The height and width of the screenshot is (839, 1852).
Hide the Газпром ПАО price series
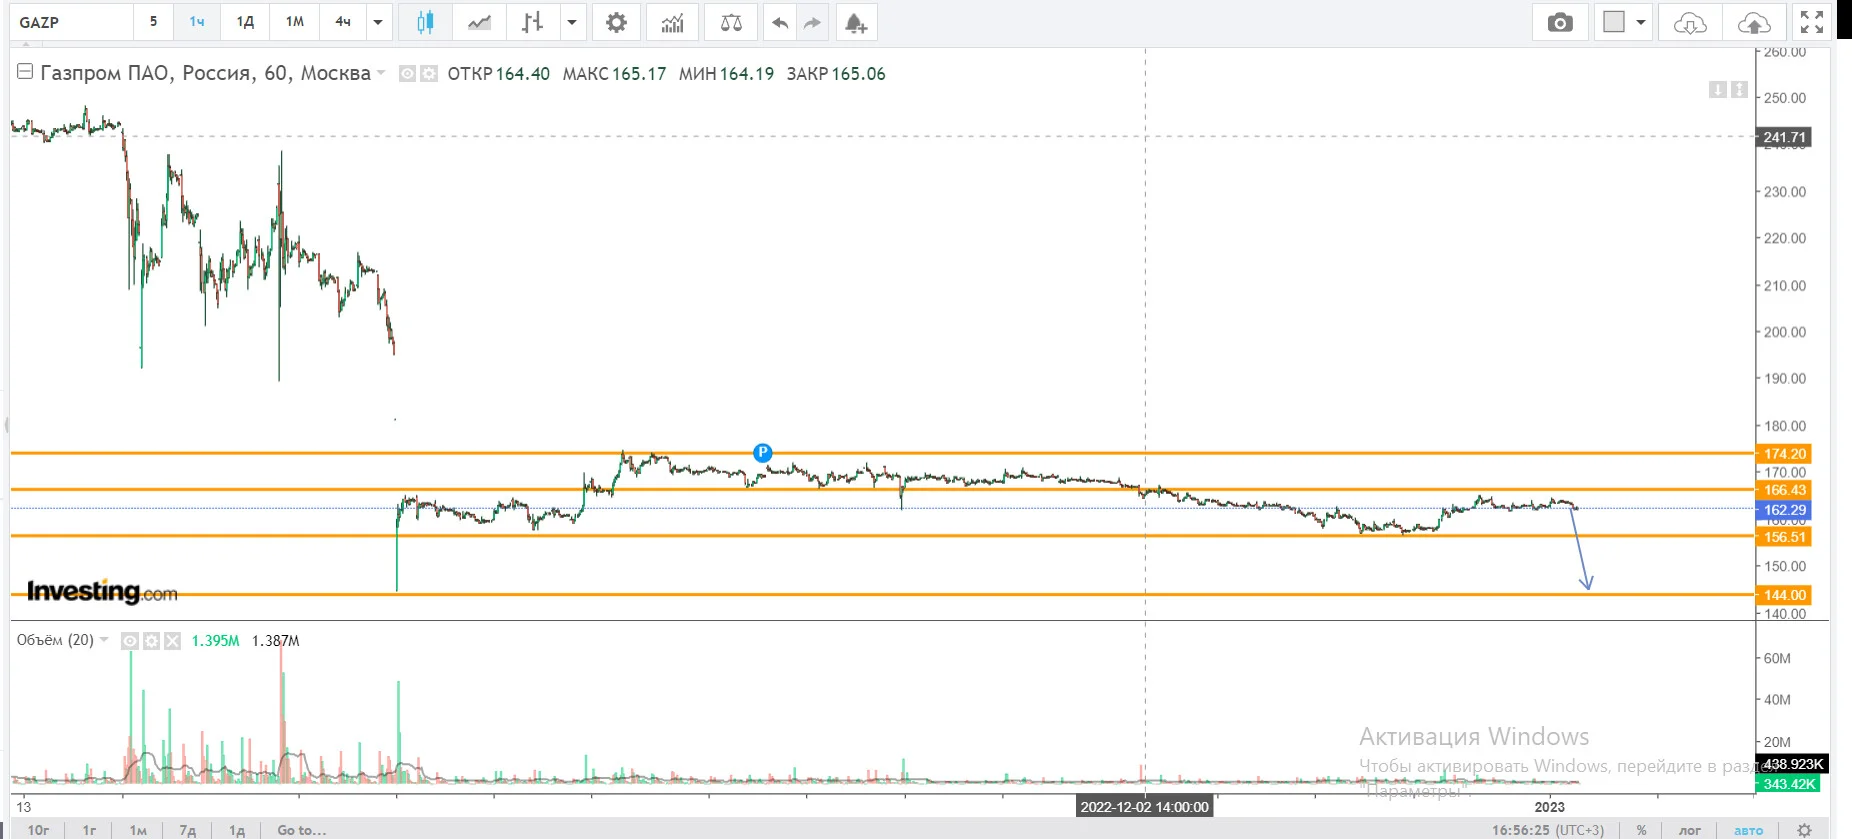click(407, 74)
